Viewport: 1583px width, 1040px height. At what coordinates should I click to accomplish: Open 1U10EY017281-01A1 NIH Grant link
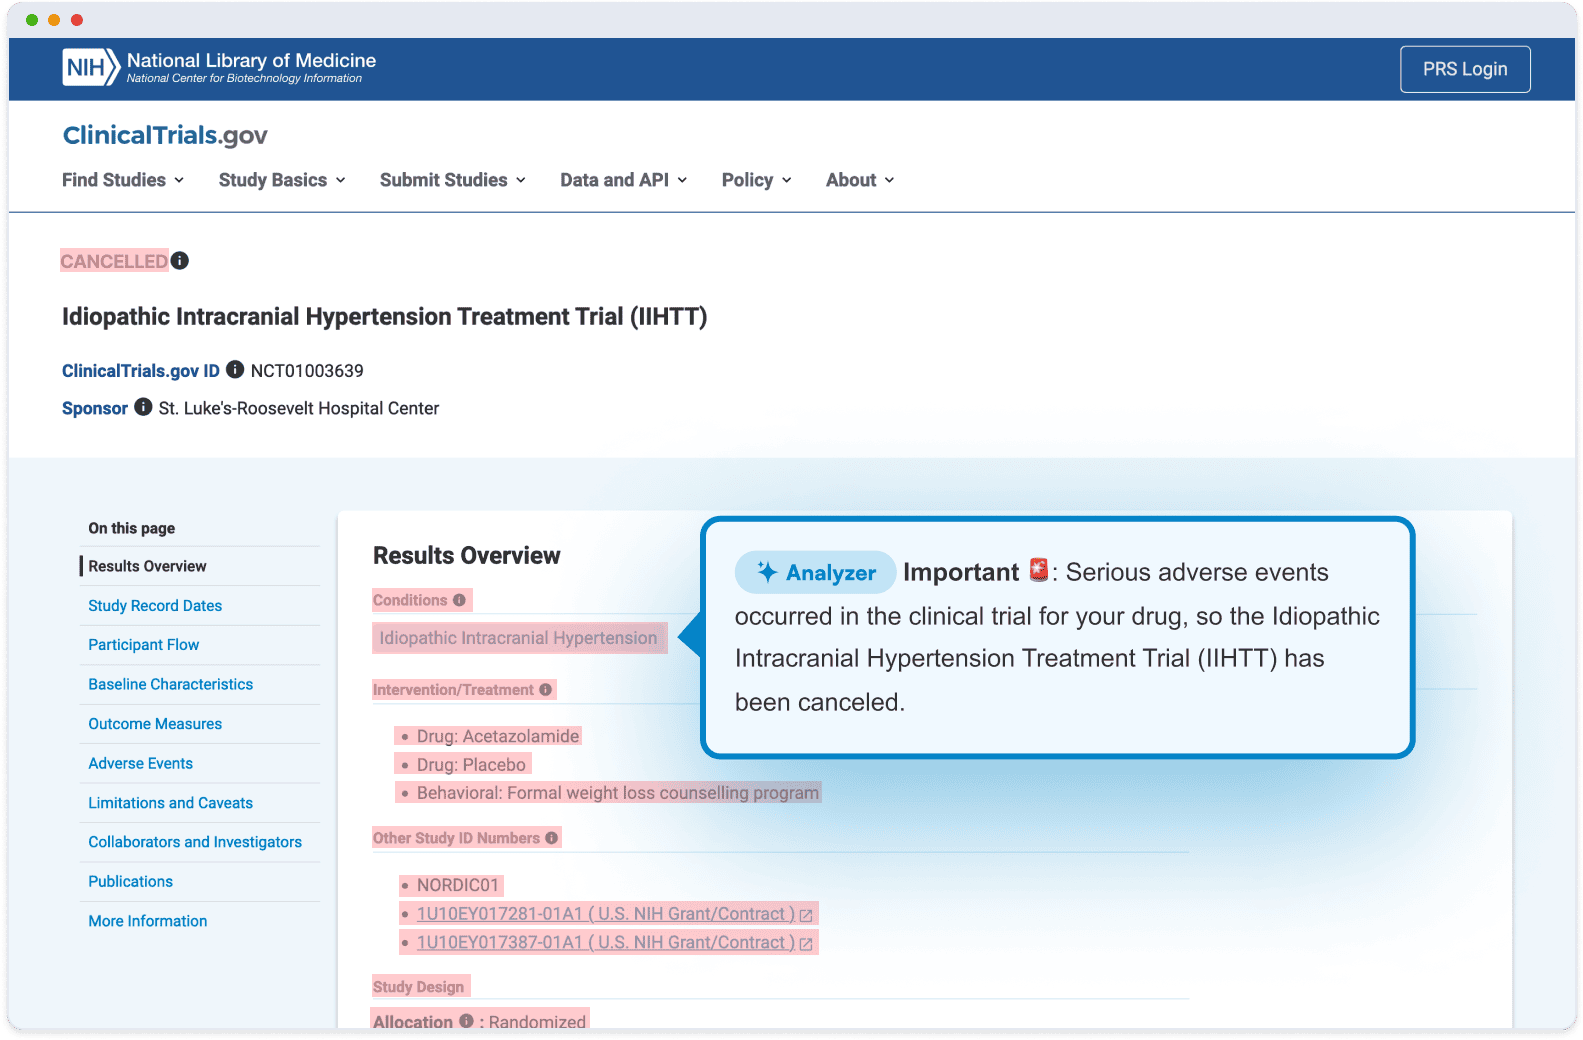(606, 914)
